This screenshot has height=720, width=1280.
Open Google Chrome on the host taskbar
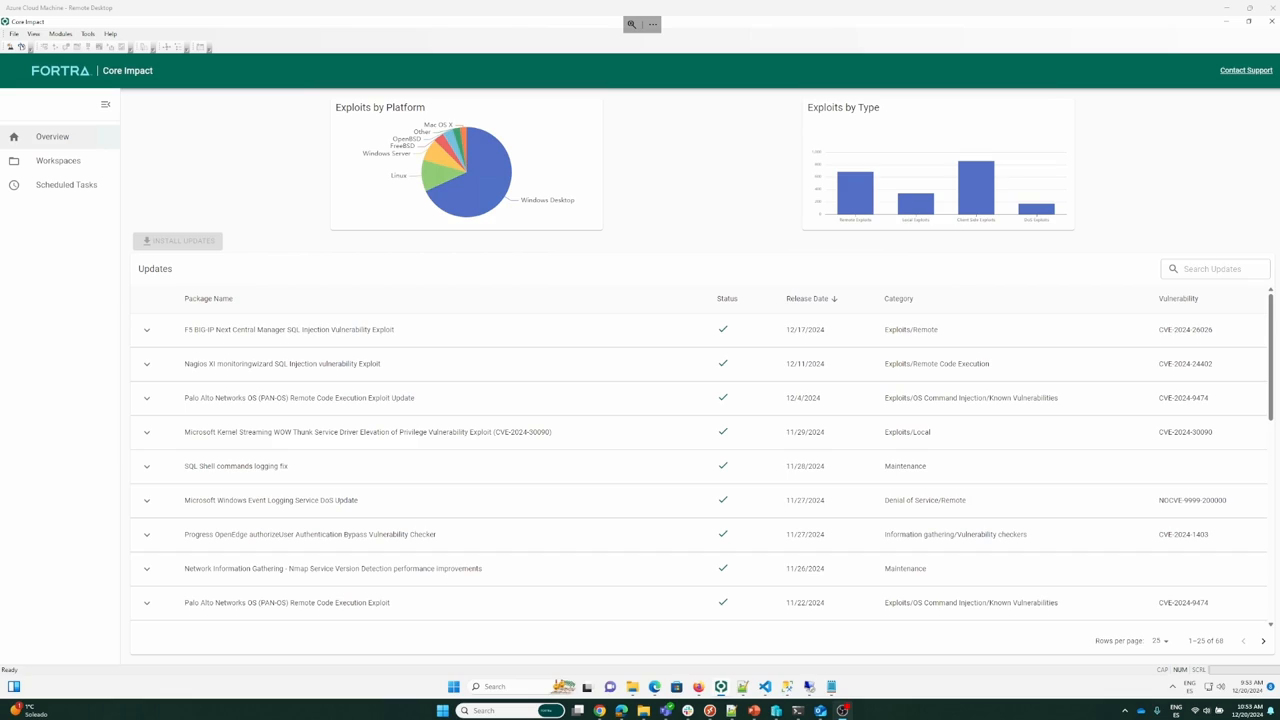[x=600, y=711]
